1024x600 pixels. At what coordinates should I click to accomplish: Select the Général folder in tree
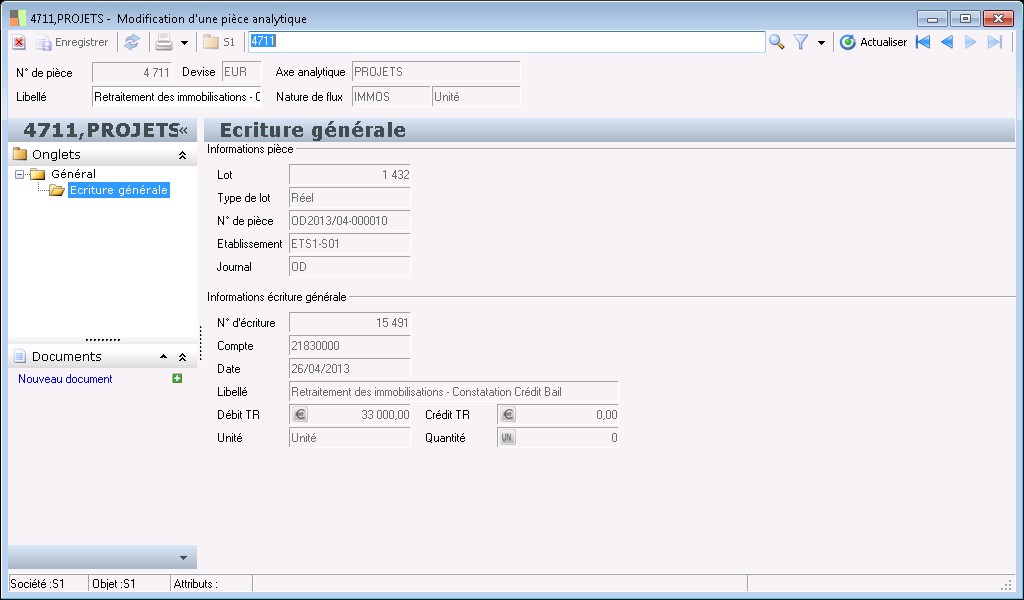click(x=73, y=174)
